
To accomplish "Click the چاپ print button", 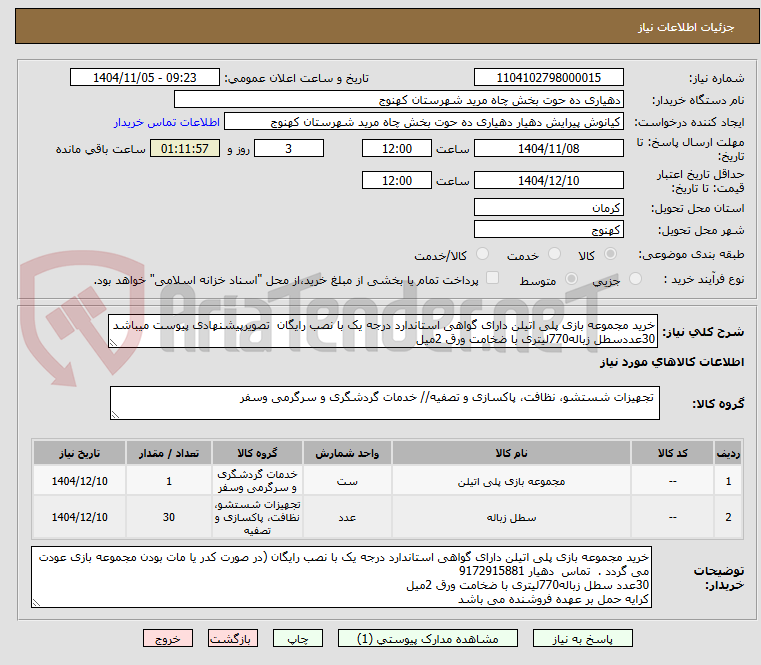I will tap(298, 638).
